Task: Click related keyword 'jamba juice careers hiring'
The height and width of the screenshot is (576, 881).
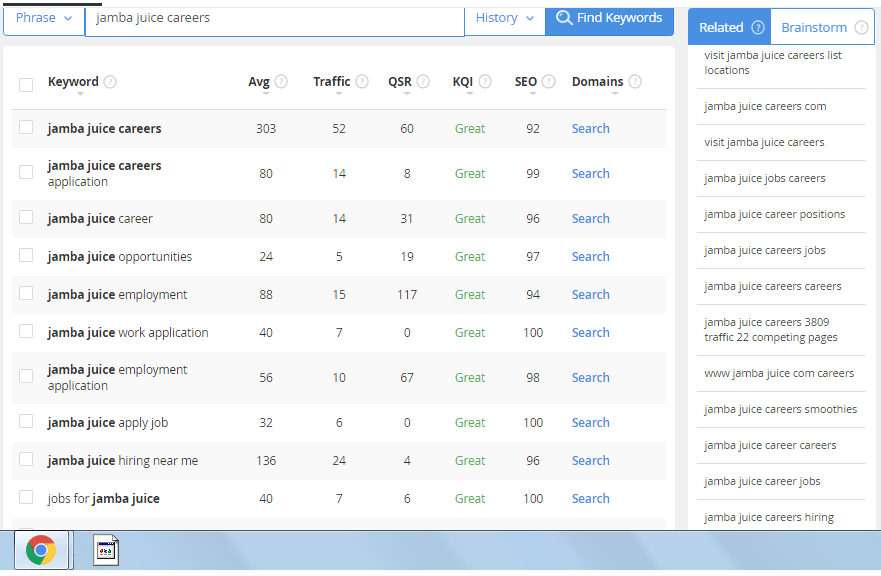Action: coord(769,517)
